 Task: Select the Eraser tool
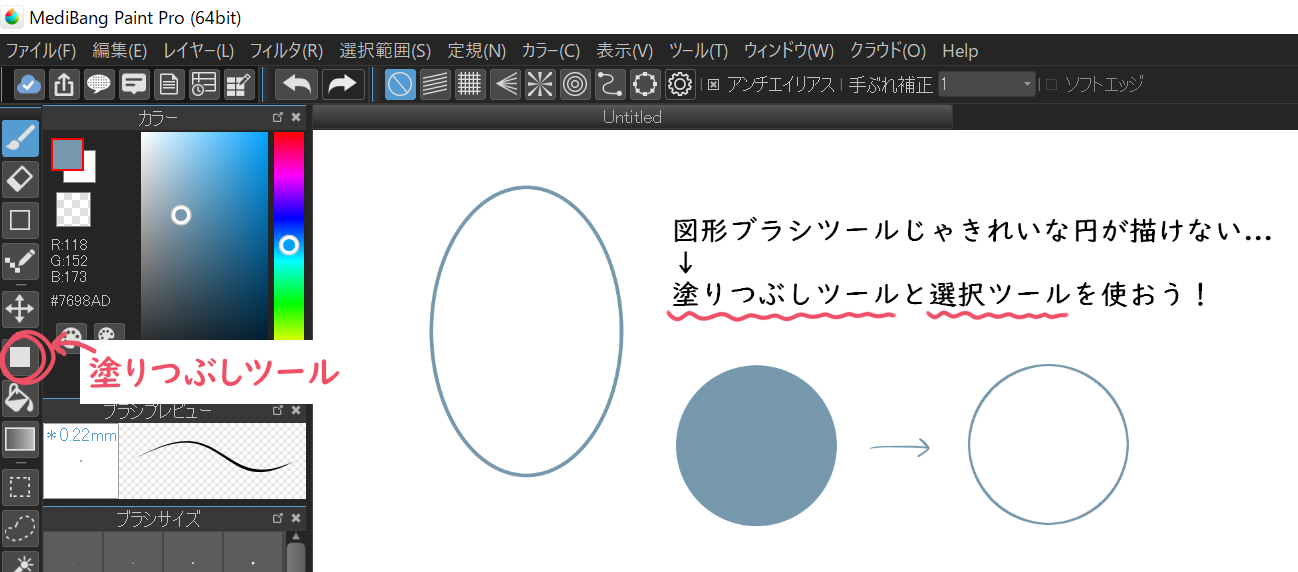pos(20,179)
